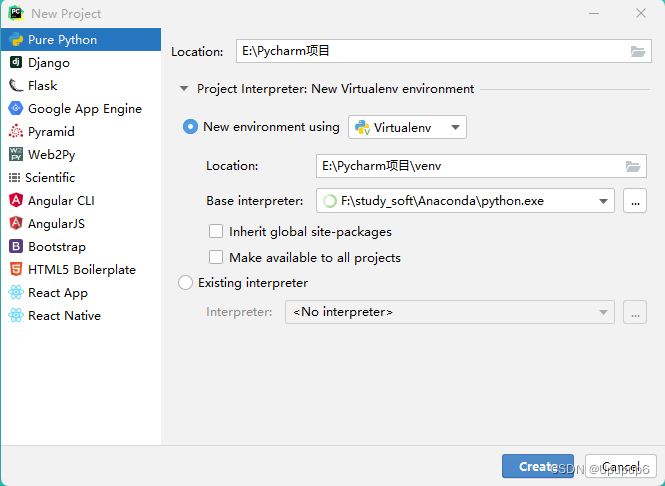Choose React App project type
The image size is (665, 486).
(81, 292)
